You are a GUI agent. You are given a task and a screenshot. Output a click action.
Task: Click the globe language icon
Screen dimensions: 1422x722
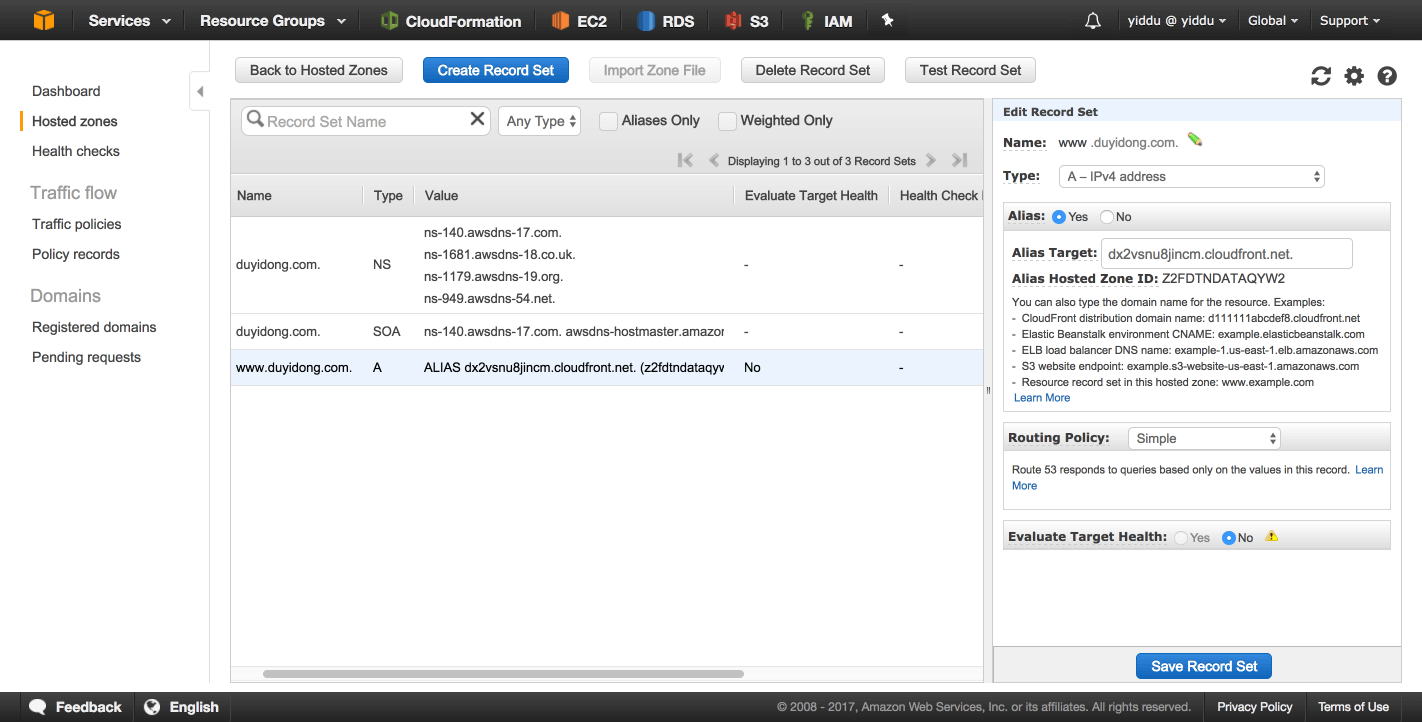[152, 707]
